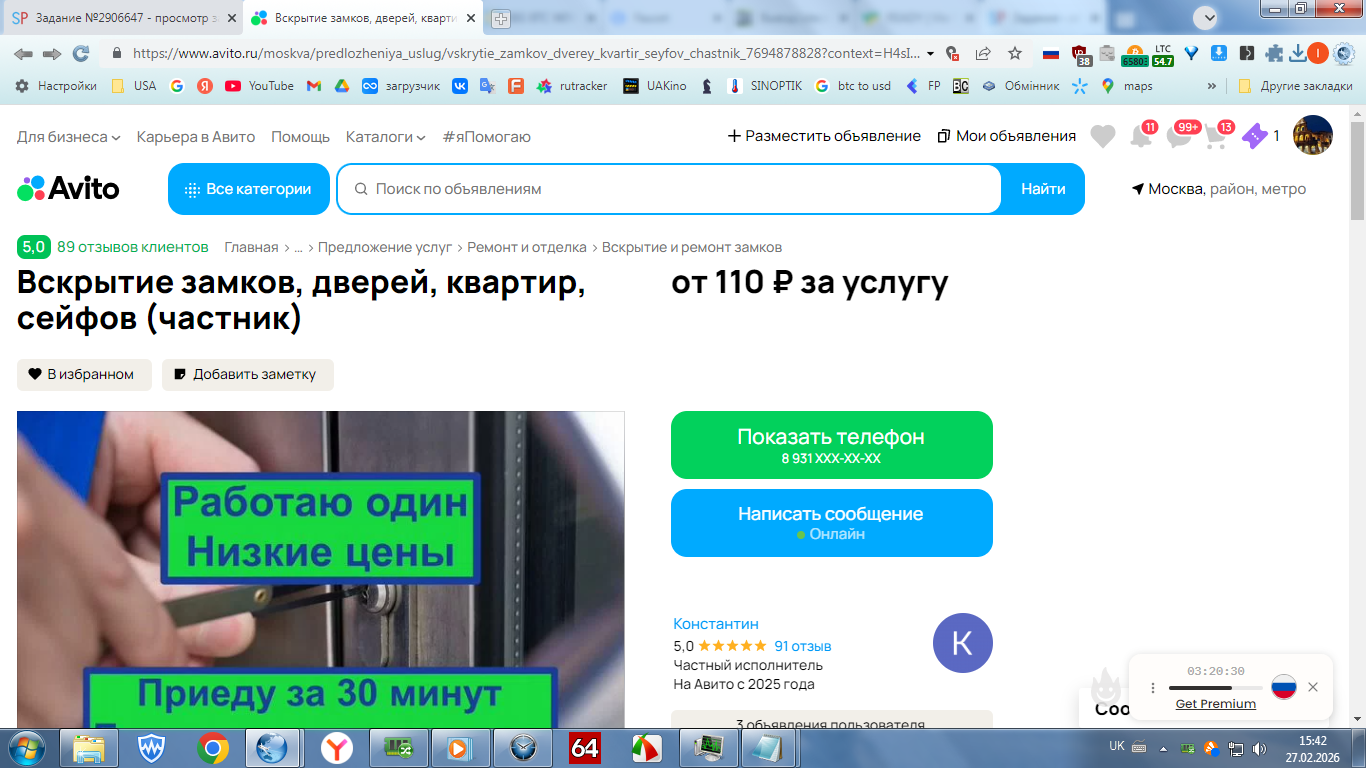Open YouTube bookmark
The width and height of the screenshot is (1366, 768).
(259, 86)
